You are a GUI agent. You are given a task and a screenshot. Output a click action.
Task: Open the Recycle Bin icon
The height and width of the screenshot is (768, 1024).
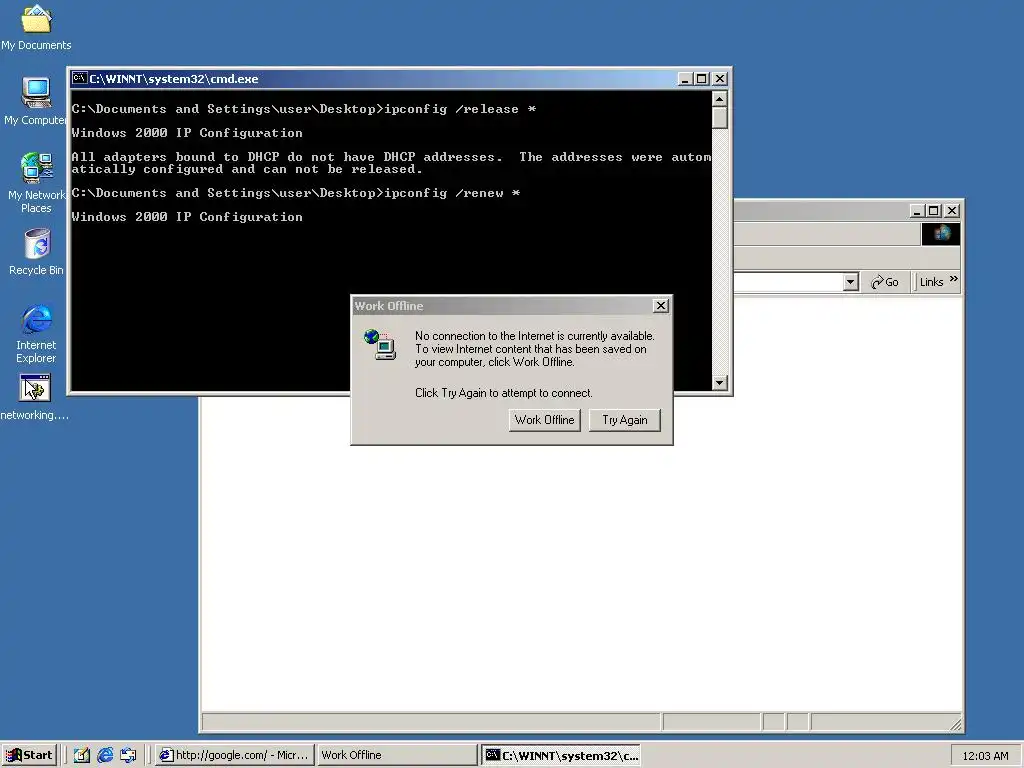(37, 251)
